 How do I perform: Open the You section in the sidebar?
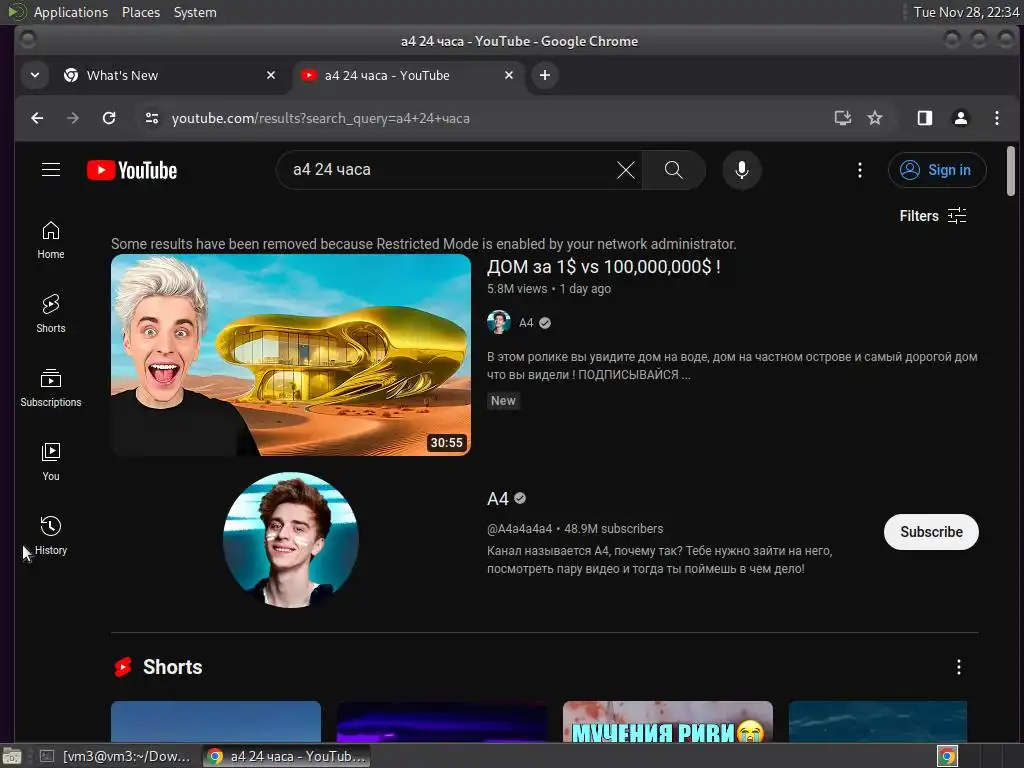click(x=51, y=462)
